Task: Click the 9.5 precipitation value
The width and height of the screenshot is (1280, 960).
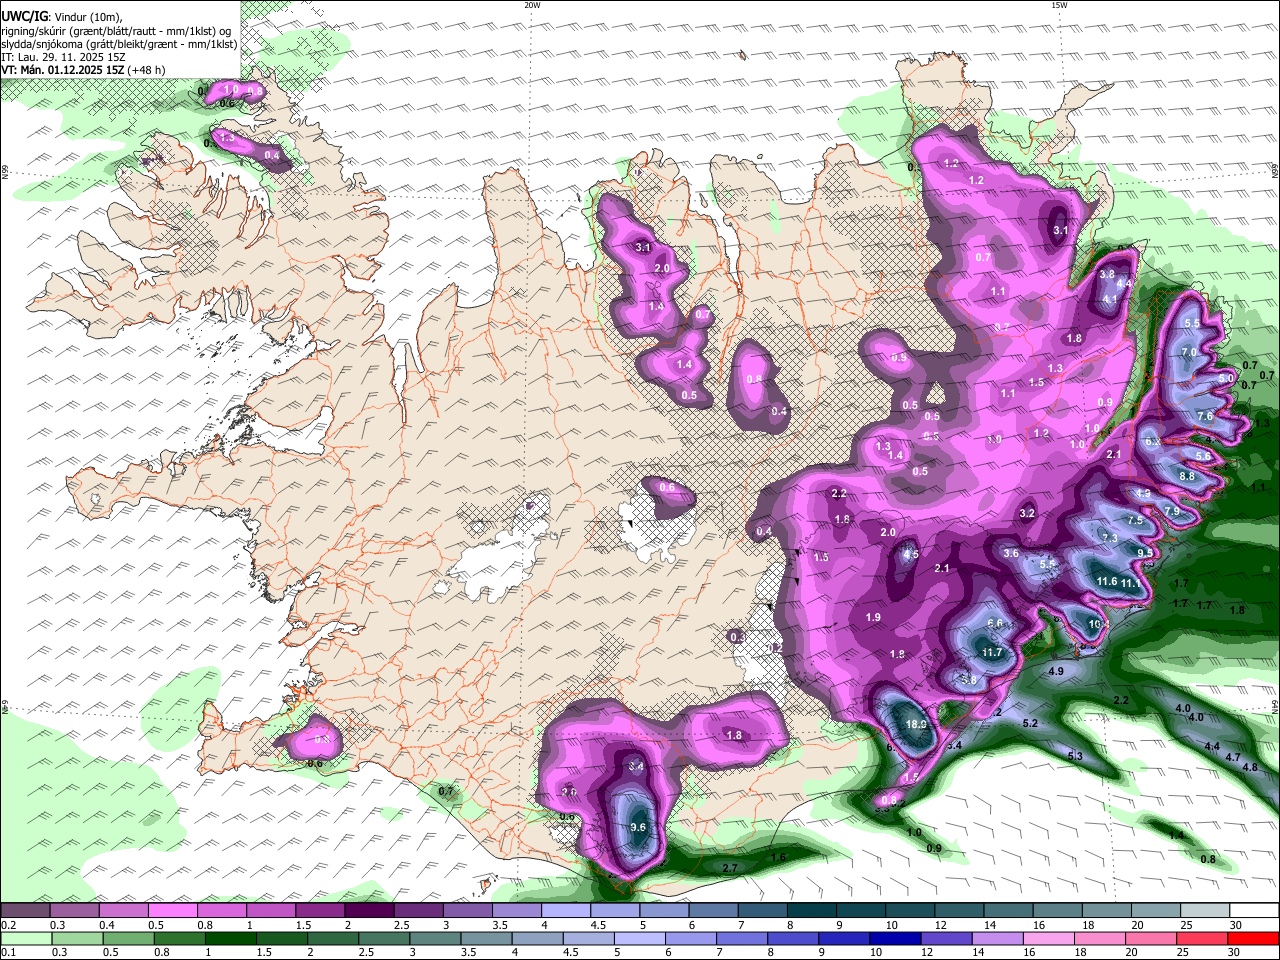Action: (1146, 552)
